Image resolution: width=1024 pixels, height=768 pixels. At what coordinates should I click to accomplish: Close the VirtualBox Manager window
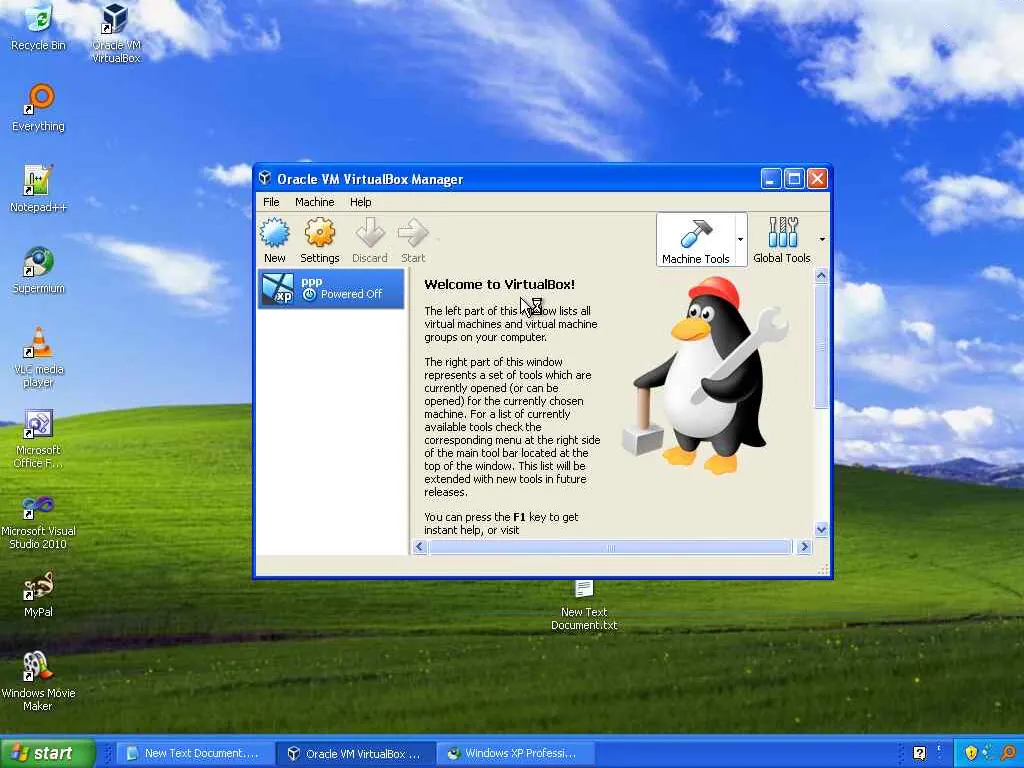[818, 178]
